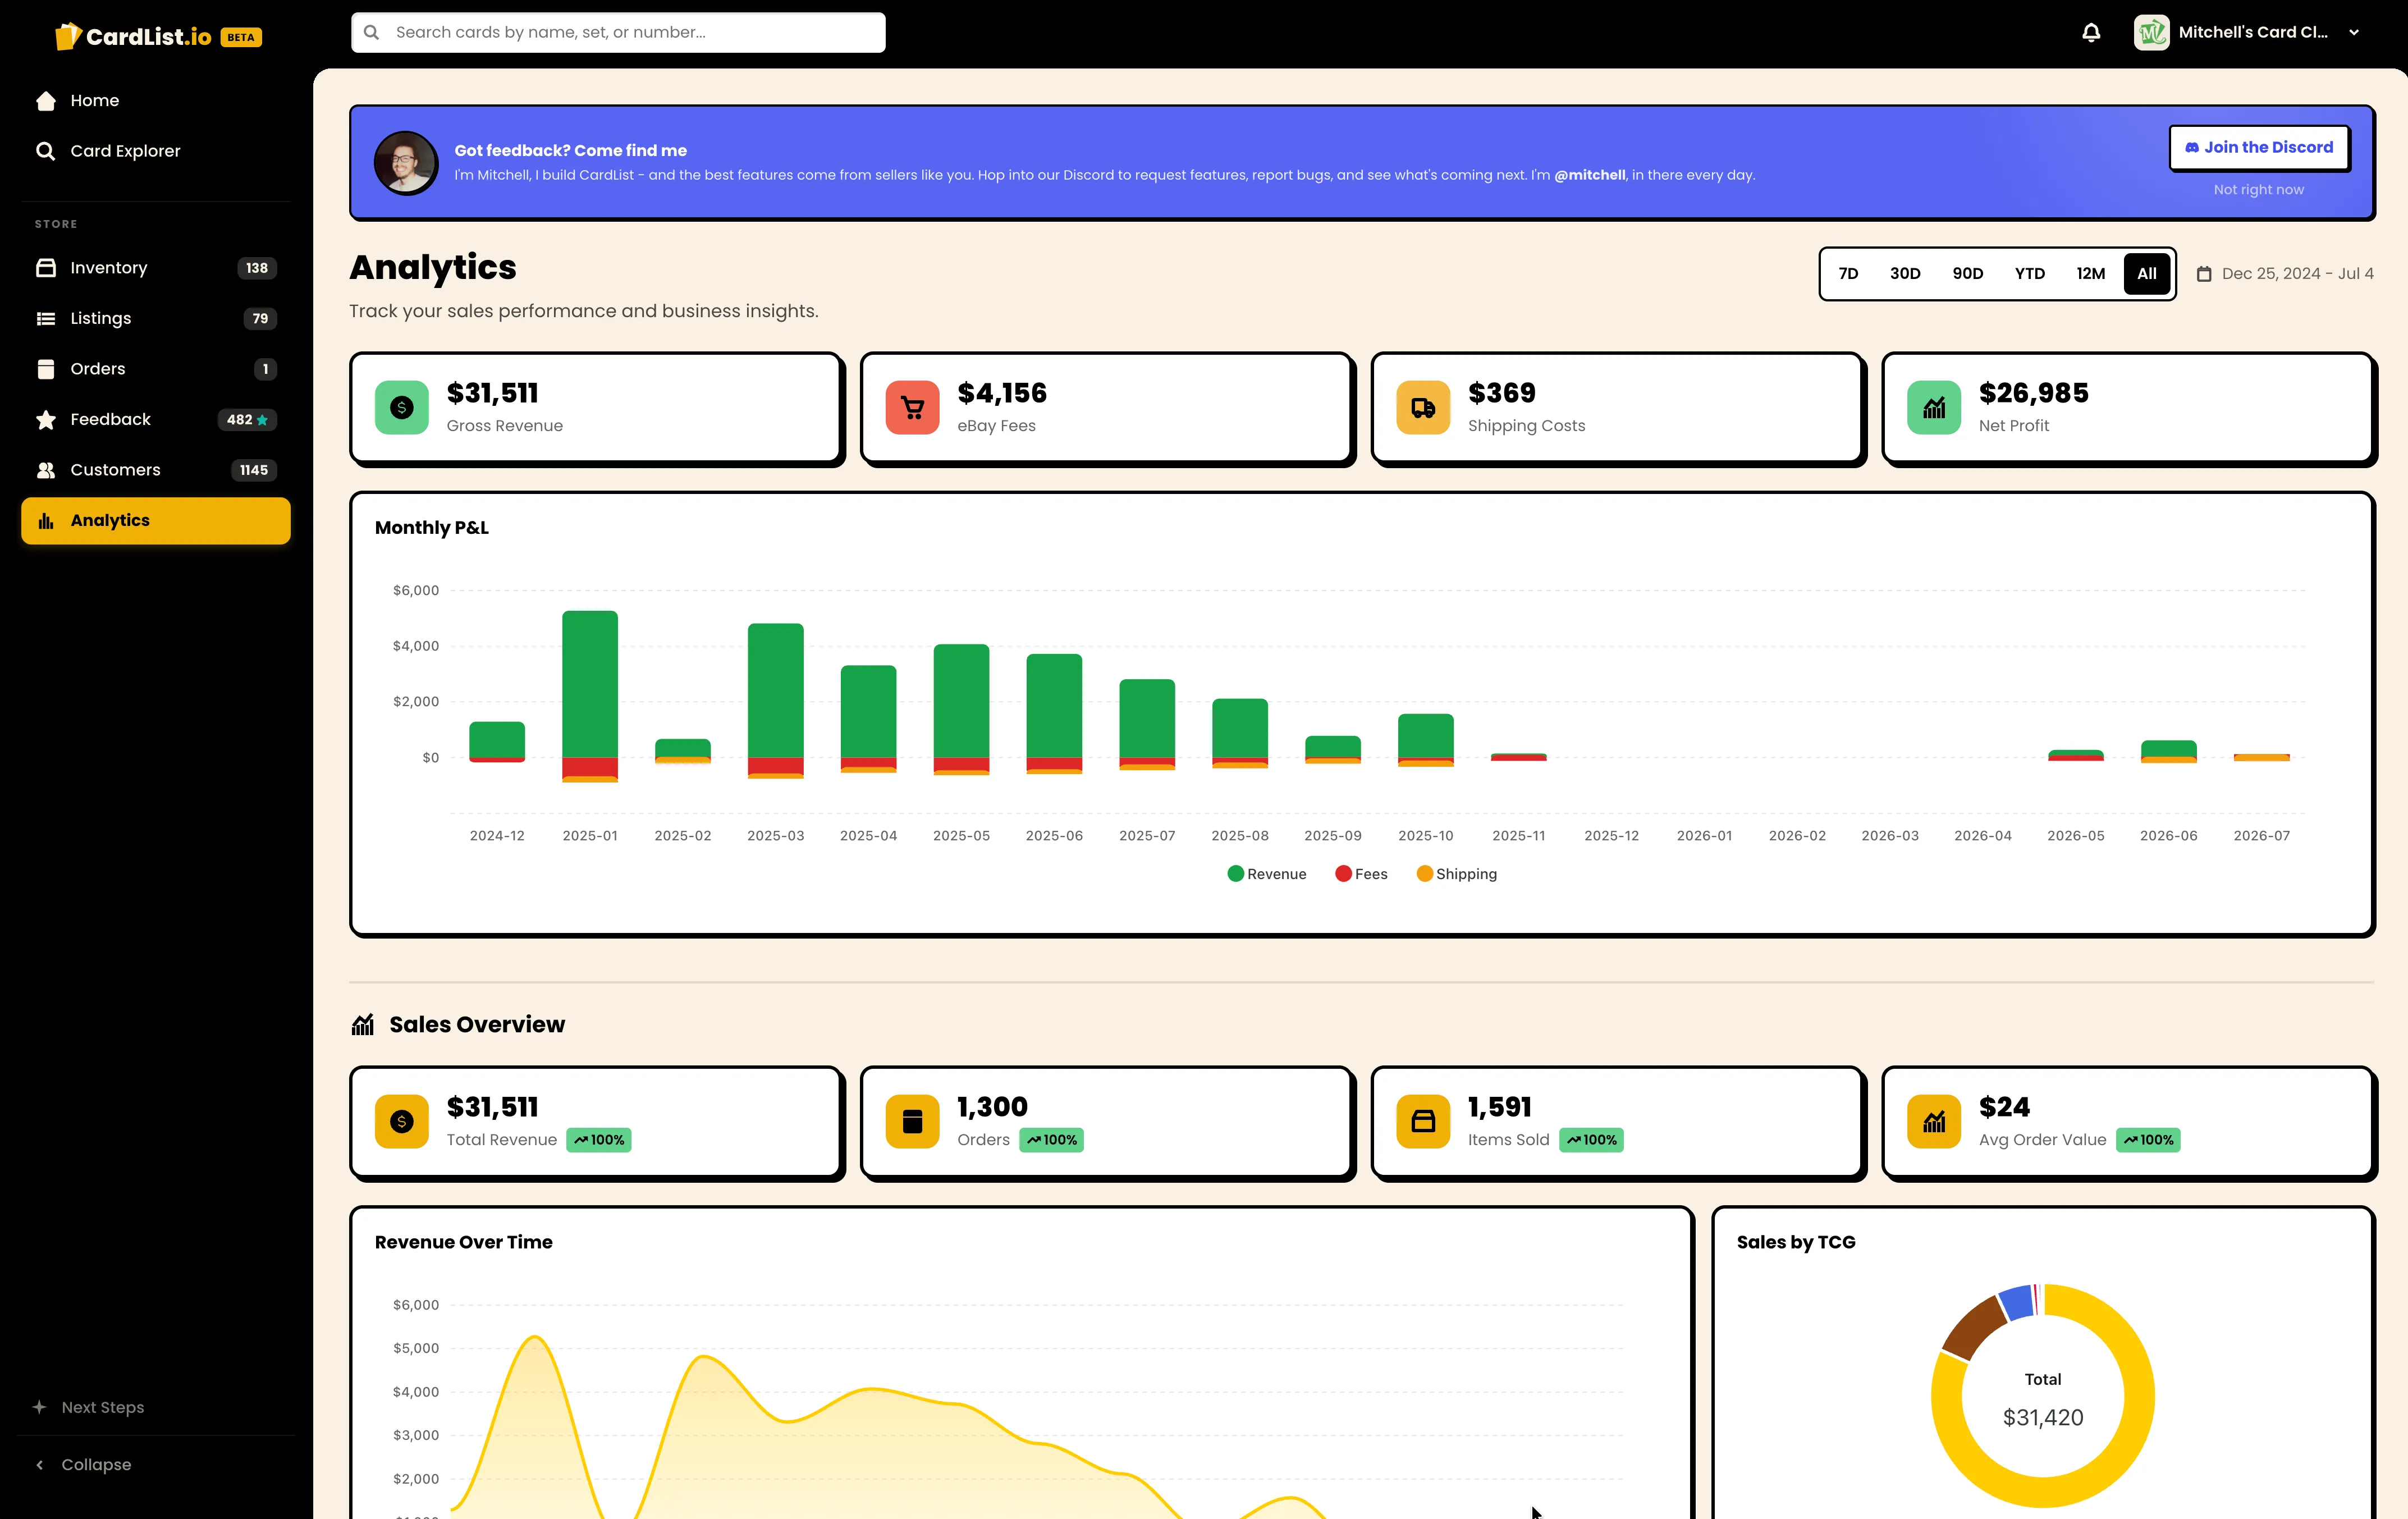Click the "Monthly P&L" chart title

tap(432, 528)
